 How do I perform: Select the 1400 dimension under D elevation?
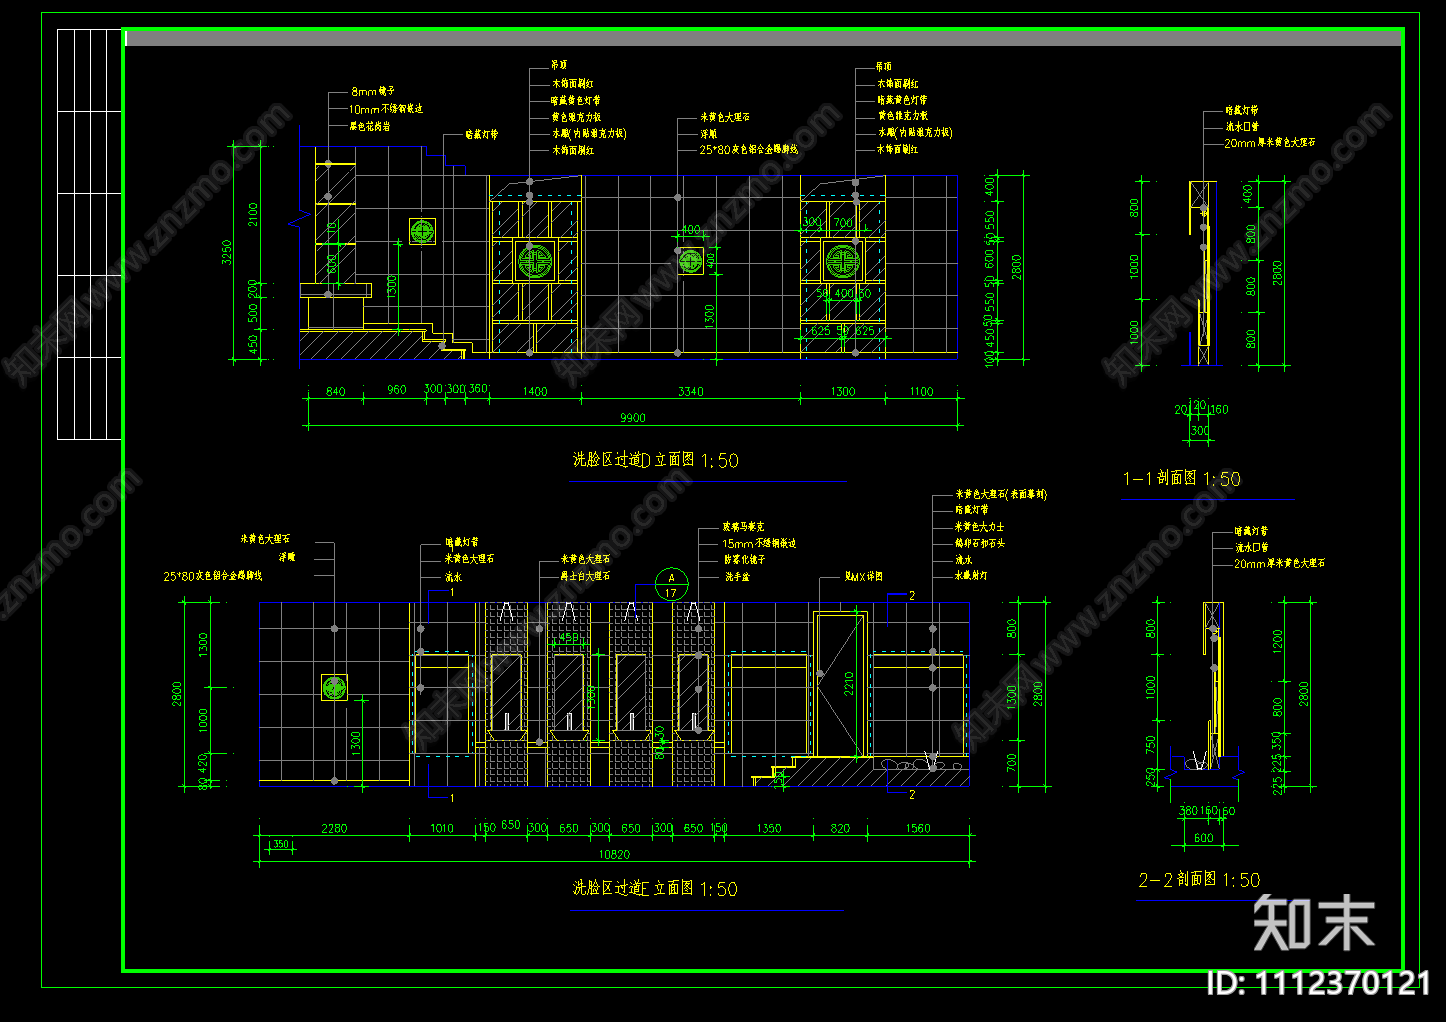[535, 392]
